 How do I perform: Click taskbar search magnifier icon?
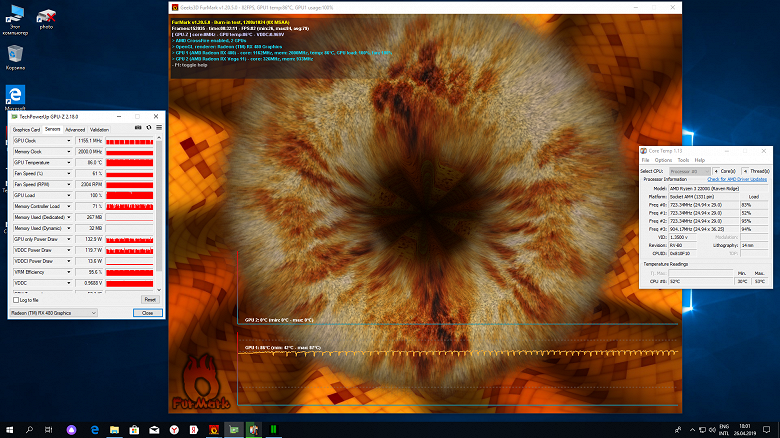click(29, 430)
